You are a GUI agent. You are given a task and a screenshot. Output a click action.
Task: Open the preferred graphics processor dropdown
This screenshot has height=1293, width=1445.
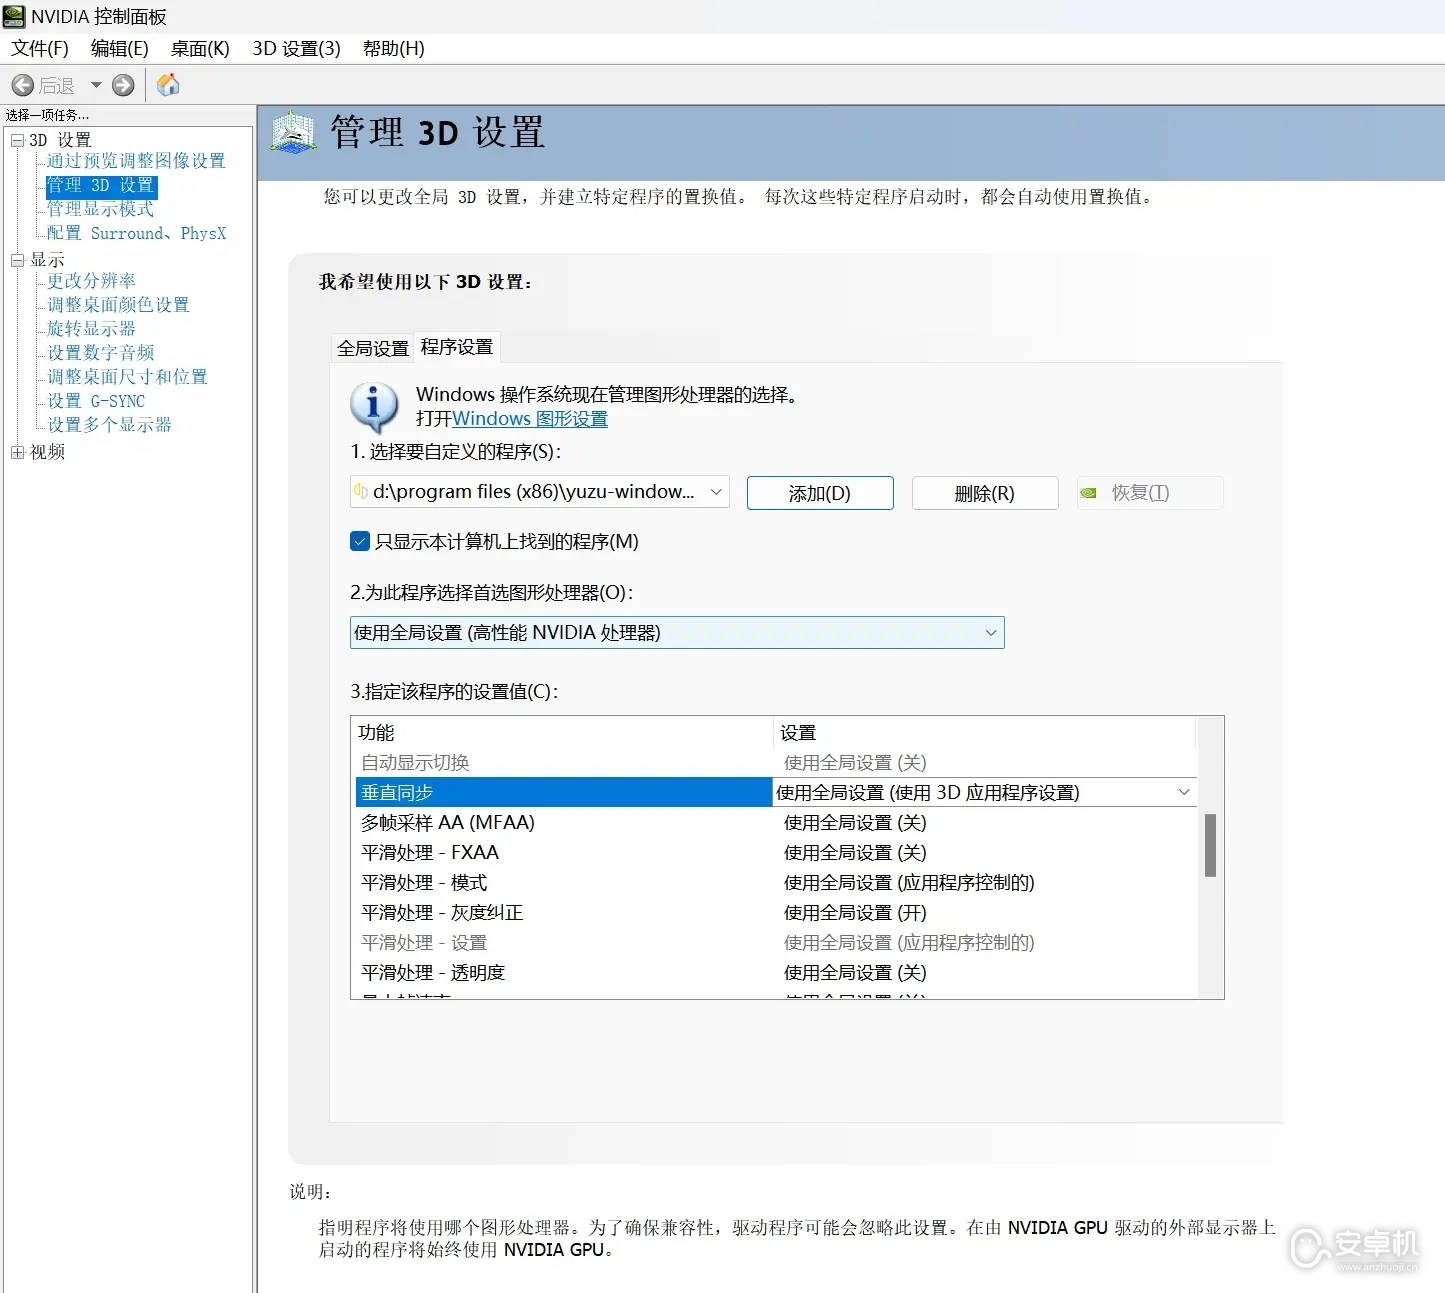(677, 632)
